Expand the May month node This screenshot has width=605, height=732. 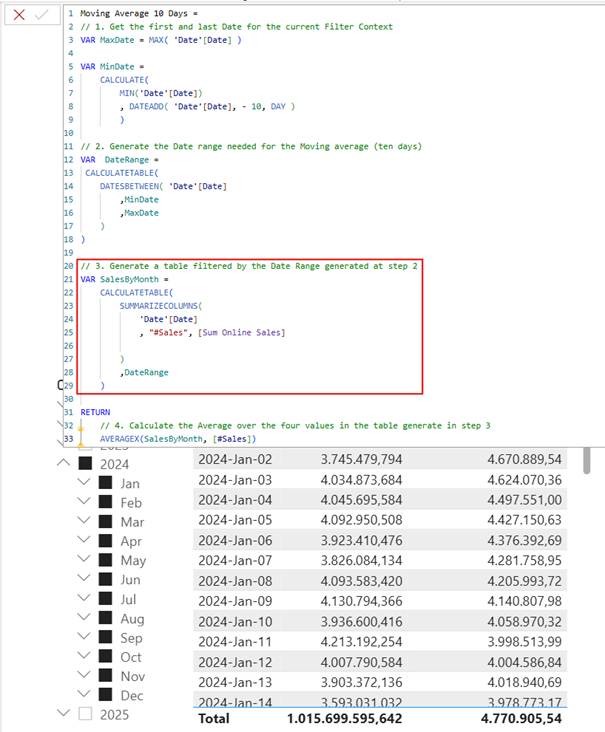84,559
